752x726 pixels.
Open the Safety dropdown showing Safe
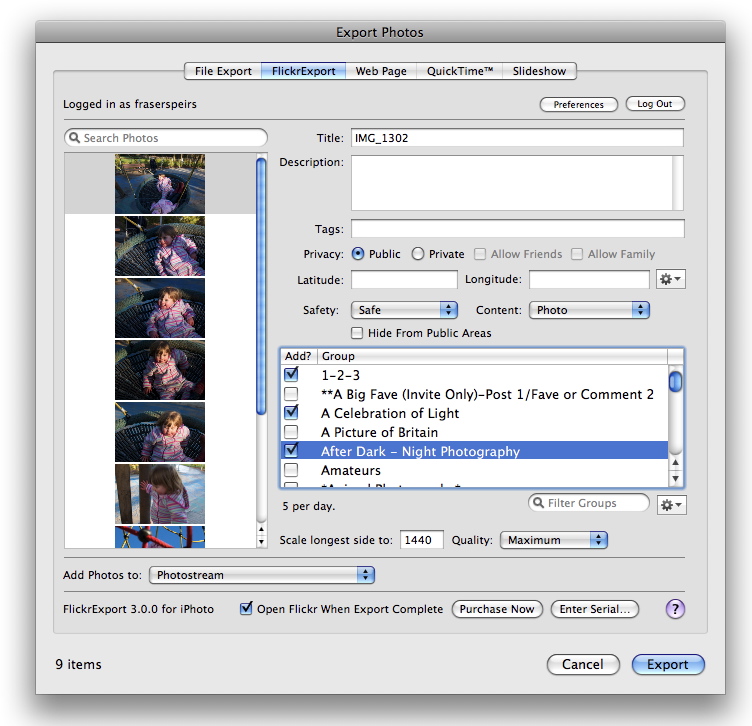tap(404, 310)
